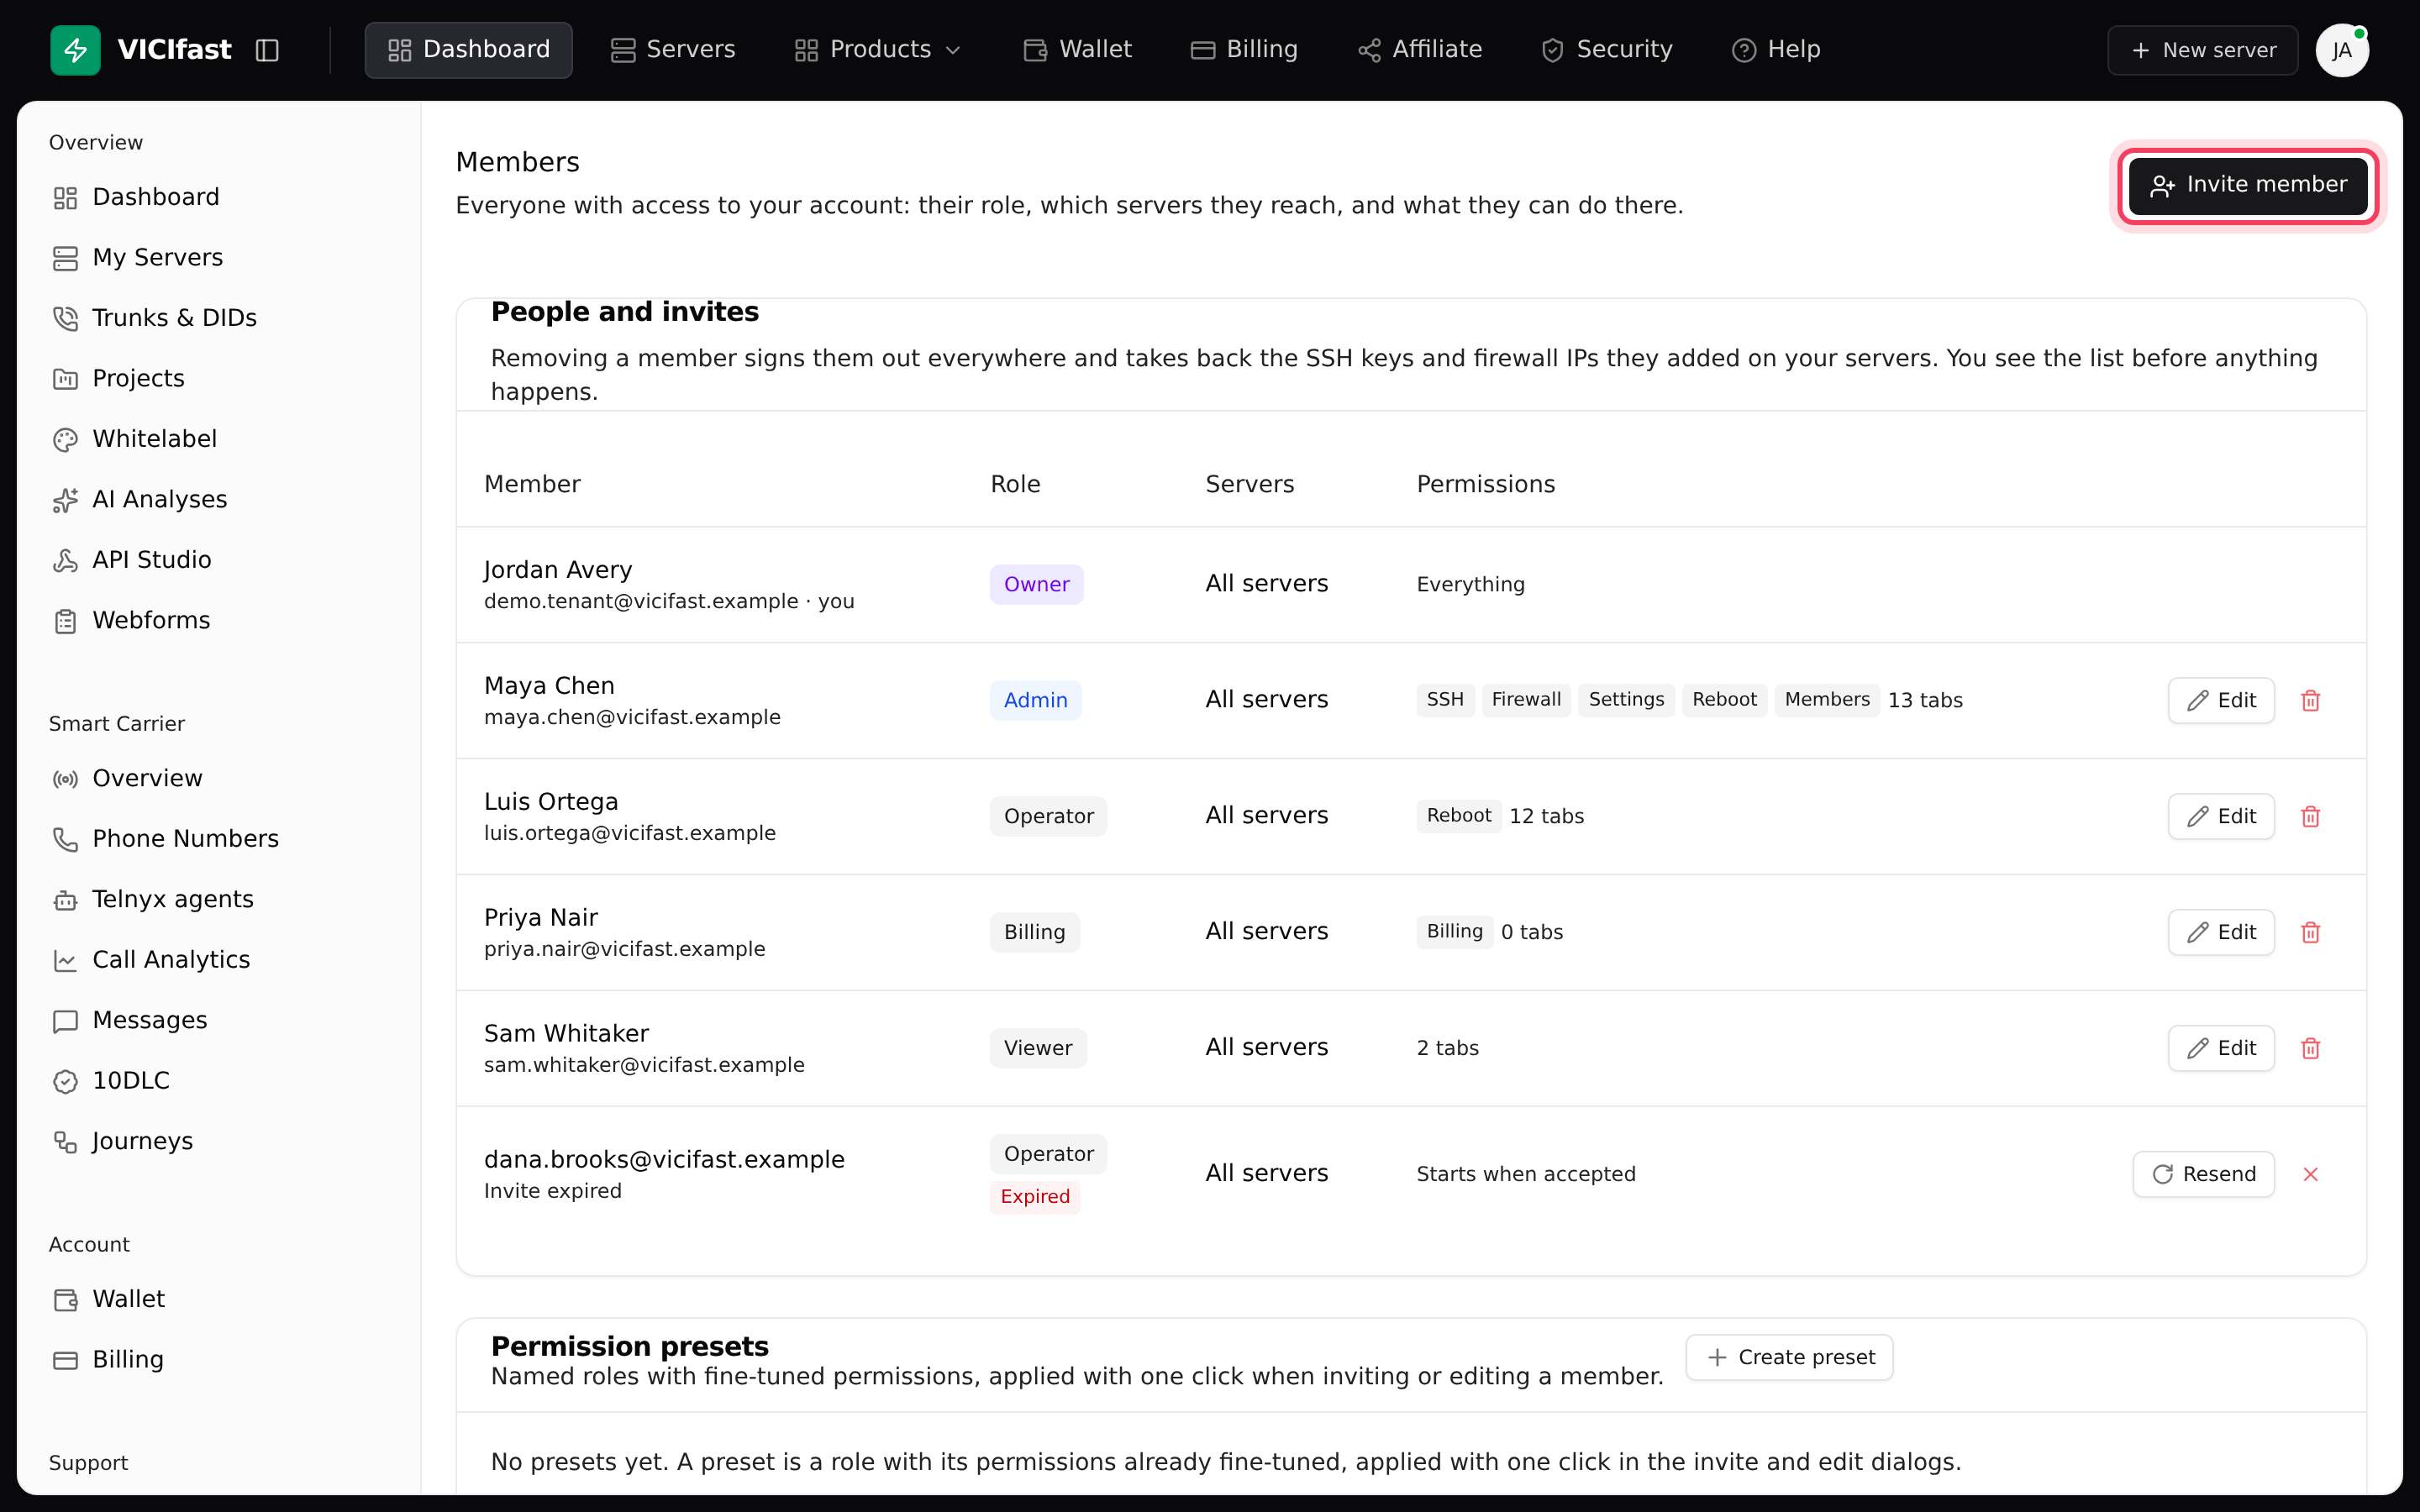Open the JA user avatar menu

2342,50
